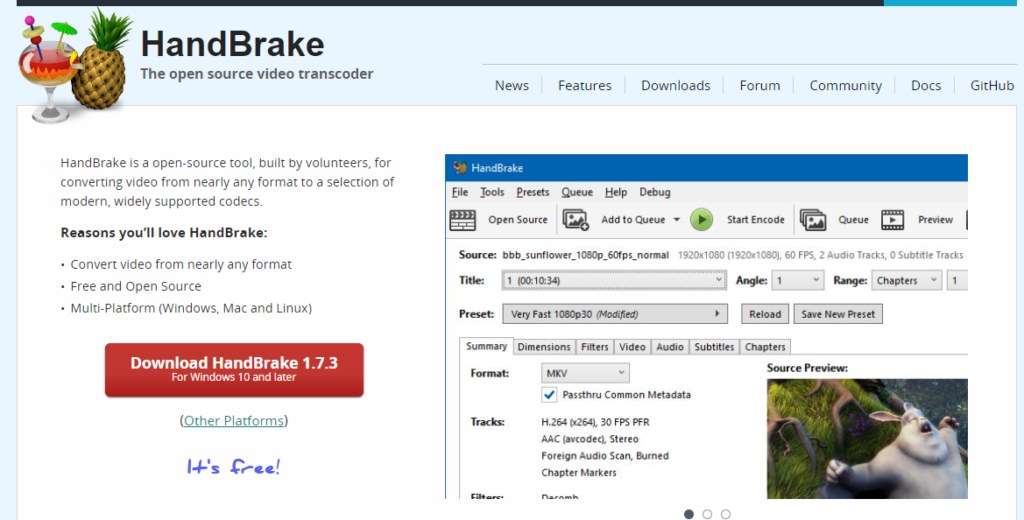This screenshot has height=520, width=1024.
Task: Select the third carousel dot indicator
Action: (726, 514)
